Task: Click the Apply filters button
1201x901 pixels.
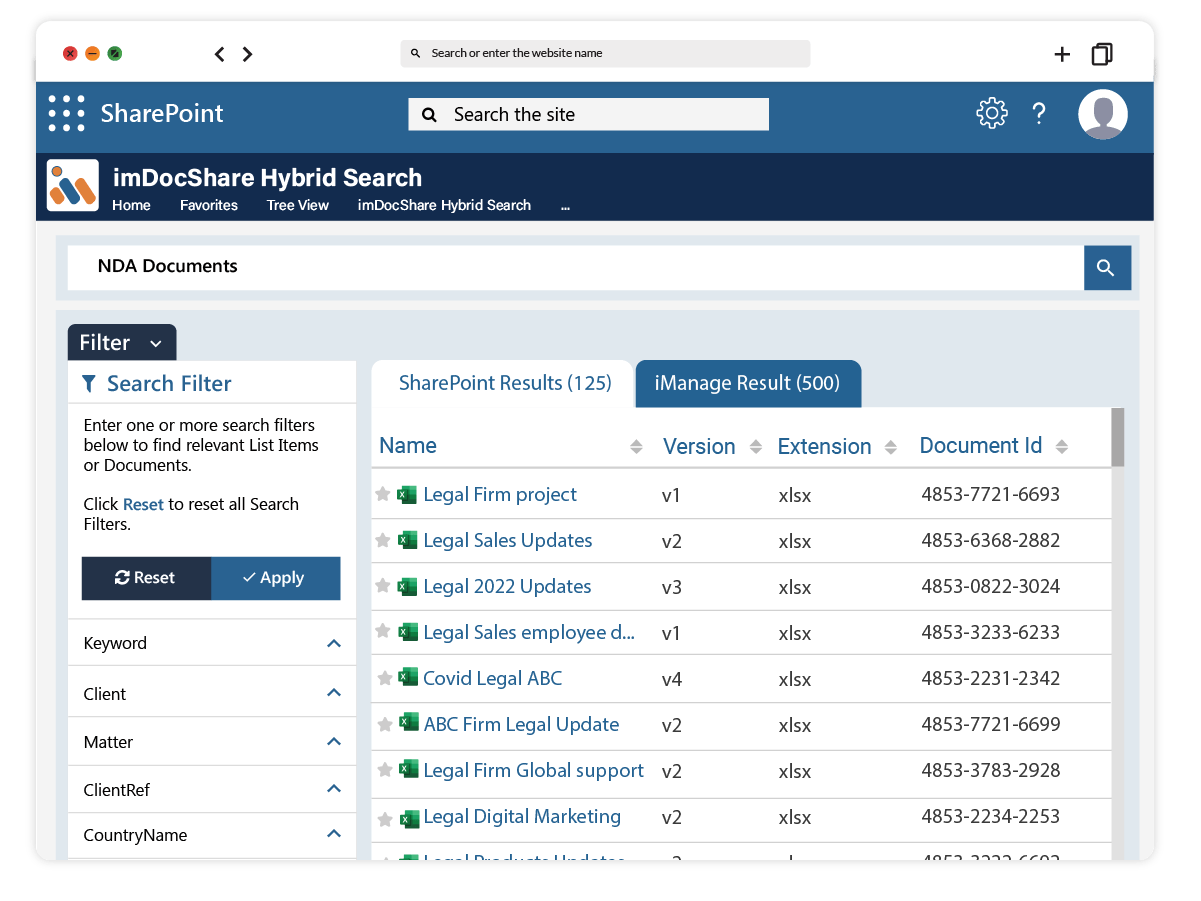Action: pos(276,578)
